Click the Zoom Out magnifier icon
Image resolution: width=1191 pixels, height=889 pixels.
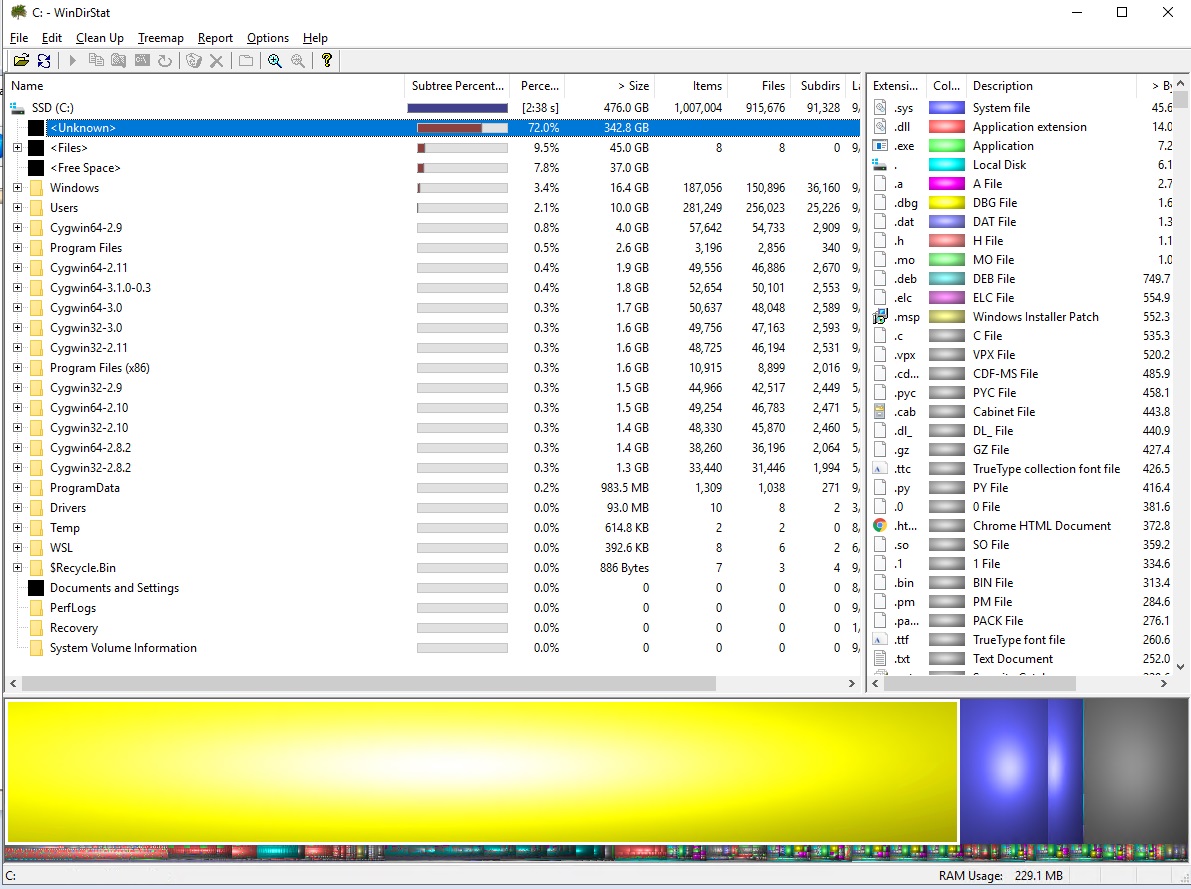tap(298, 60)
